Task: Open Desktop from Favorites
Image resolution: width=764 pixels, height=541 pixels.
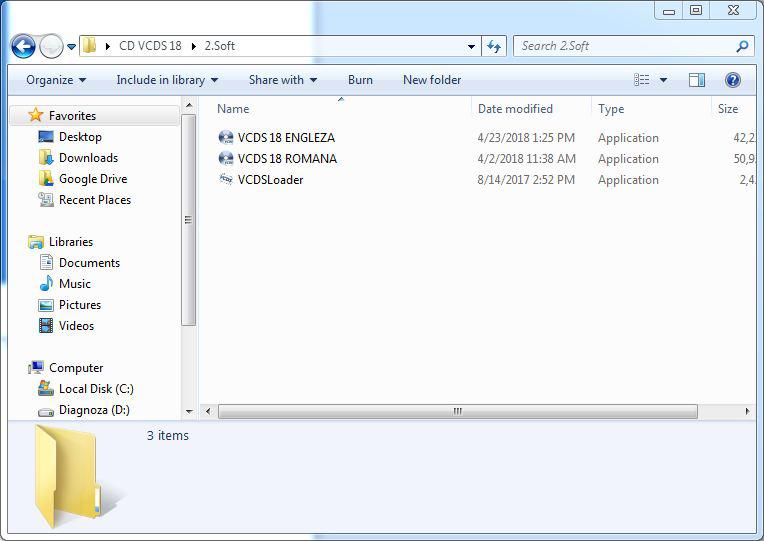Action: [x=80, y=137]
